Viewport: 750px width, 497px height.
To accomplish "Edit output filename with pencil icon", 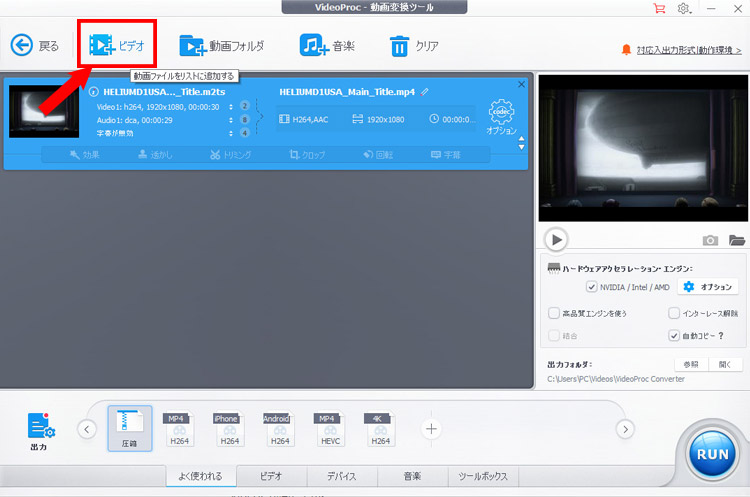I will [x=424, y=92].
